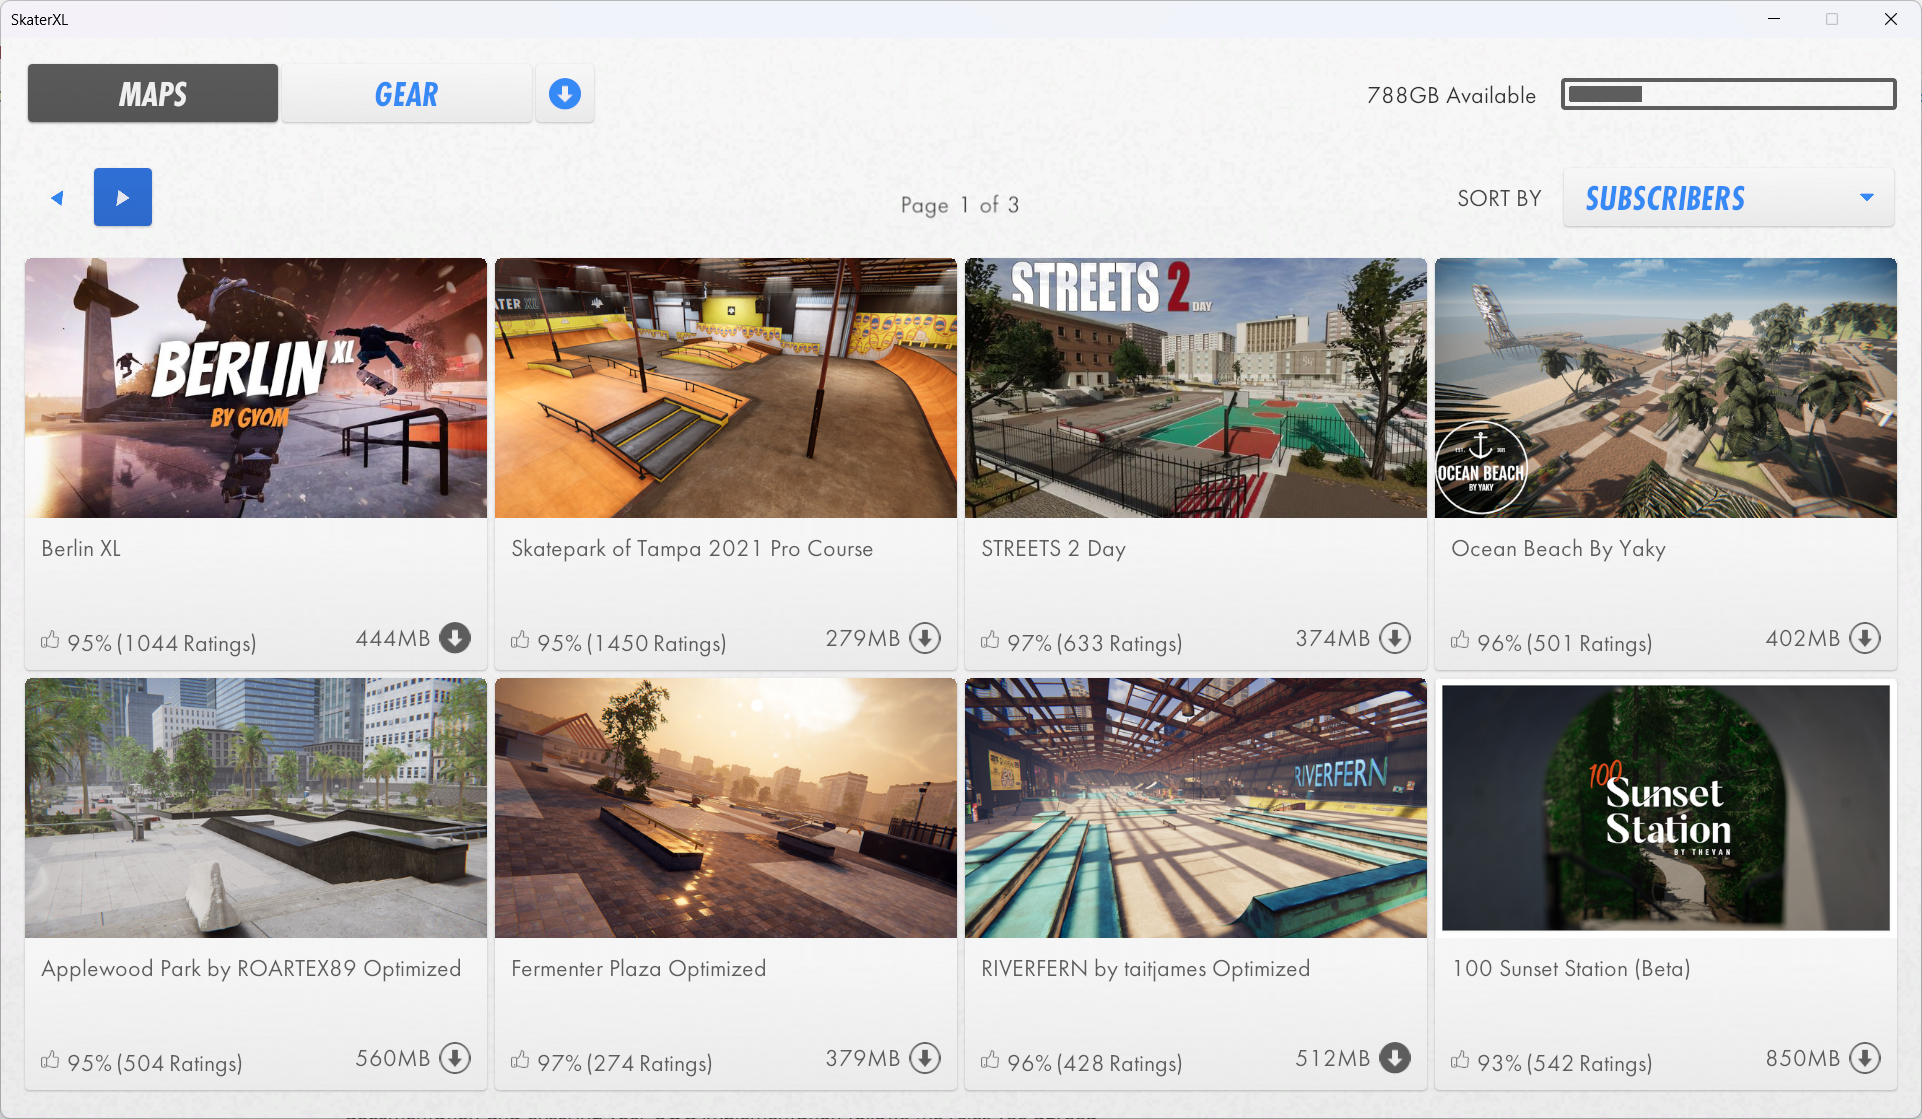Download Skatepark of Tampa 2021 Pro Course
Image resolution: width=1922 pixels, height=1119 pixels.
(925, 638)
